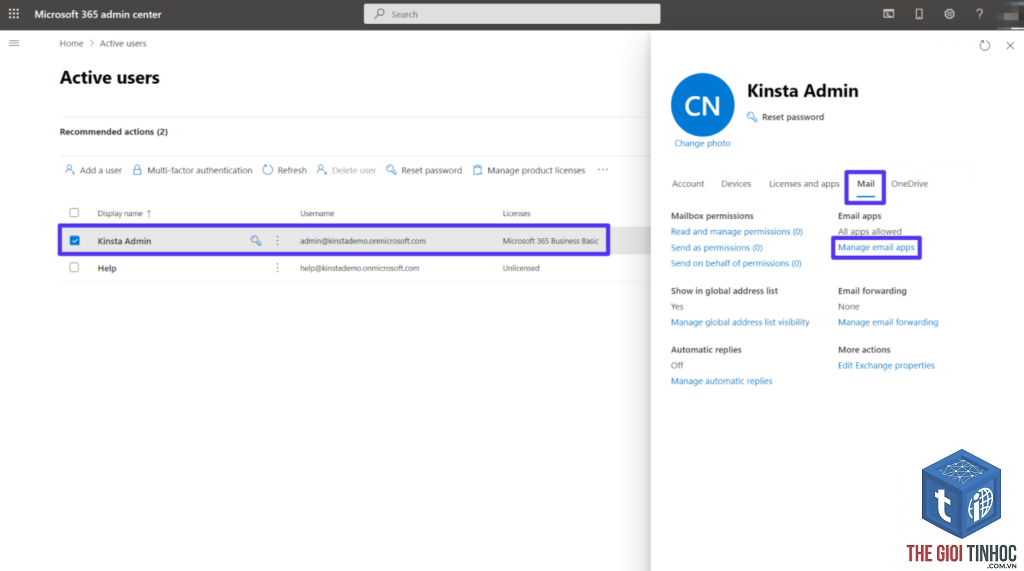Click help@kinstademo.onmicrosoft.com username
Viewport: 1024px width, 571px height.
tap(359, 268)
